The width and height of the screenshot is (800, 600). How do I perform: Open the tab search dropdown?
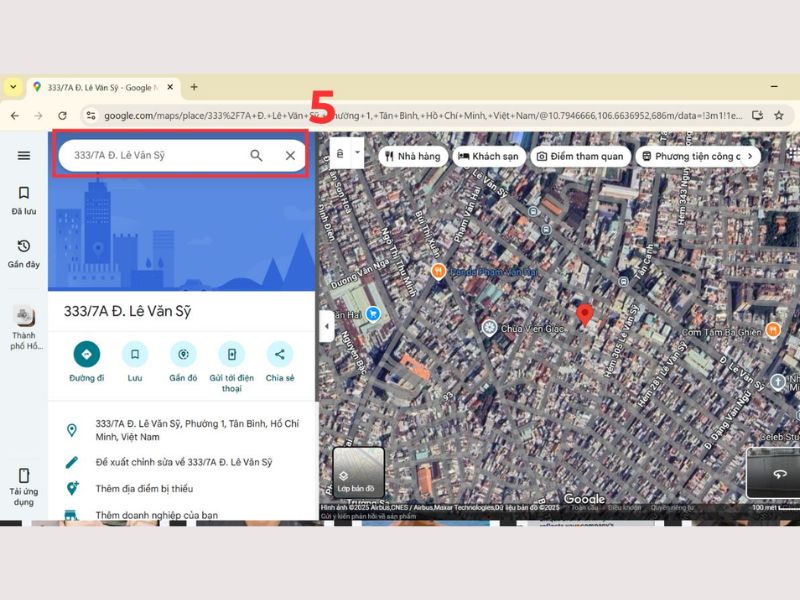coord(13,87)
